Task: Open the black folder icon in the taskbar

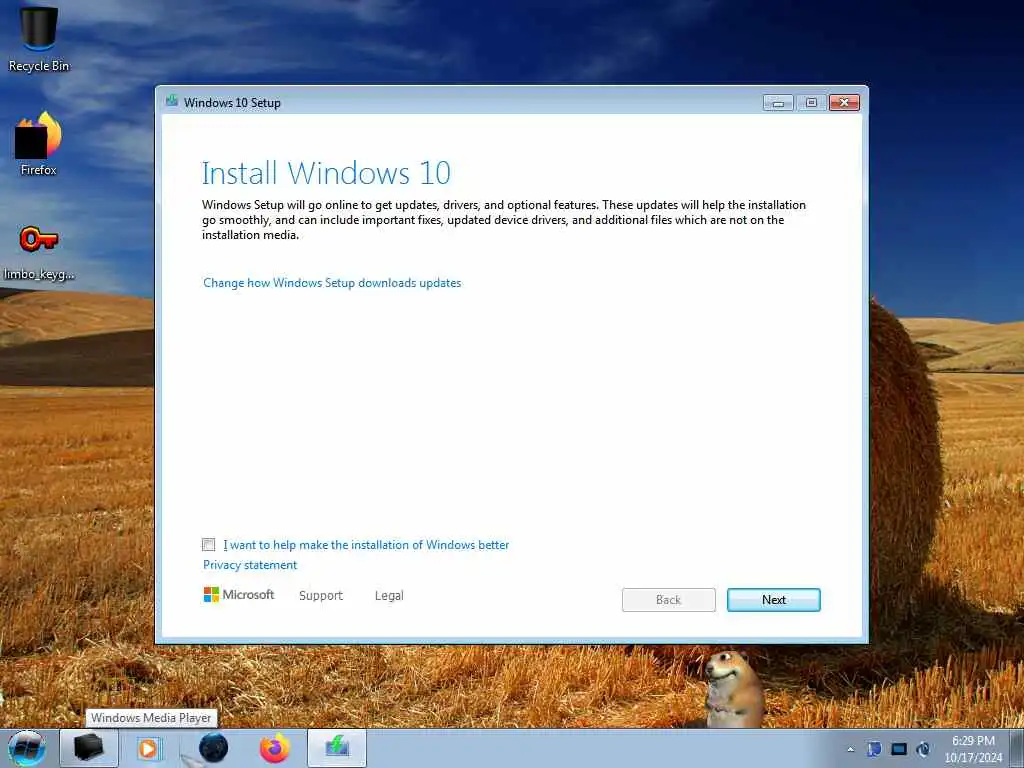Action: pos(89,748)
